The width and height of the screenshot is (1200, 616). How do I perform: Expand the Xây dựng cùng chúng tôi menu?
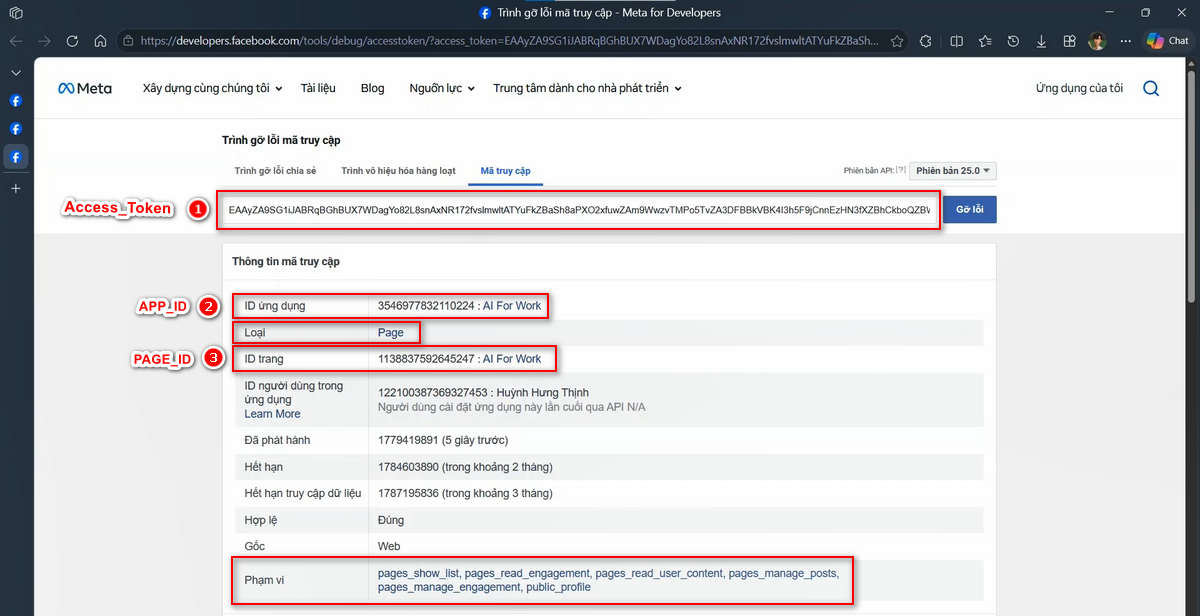pos(212,88)
